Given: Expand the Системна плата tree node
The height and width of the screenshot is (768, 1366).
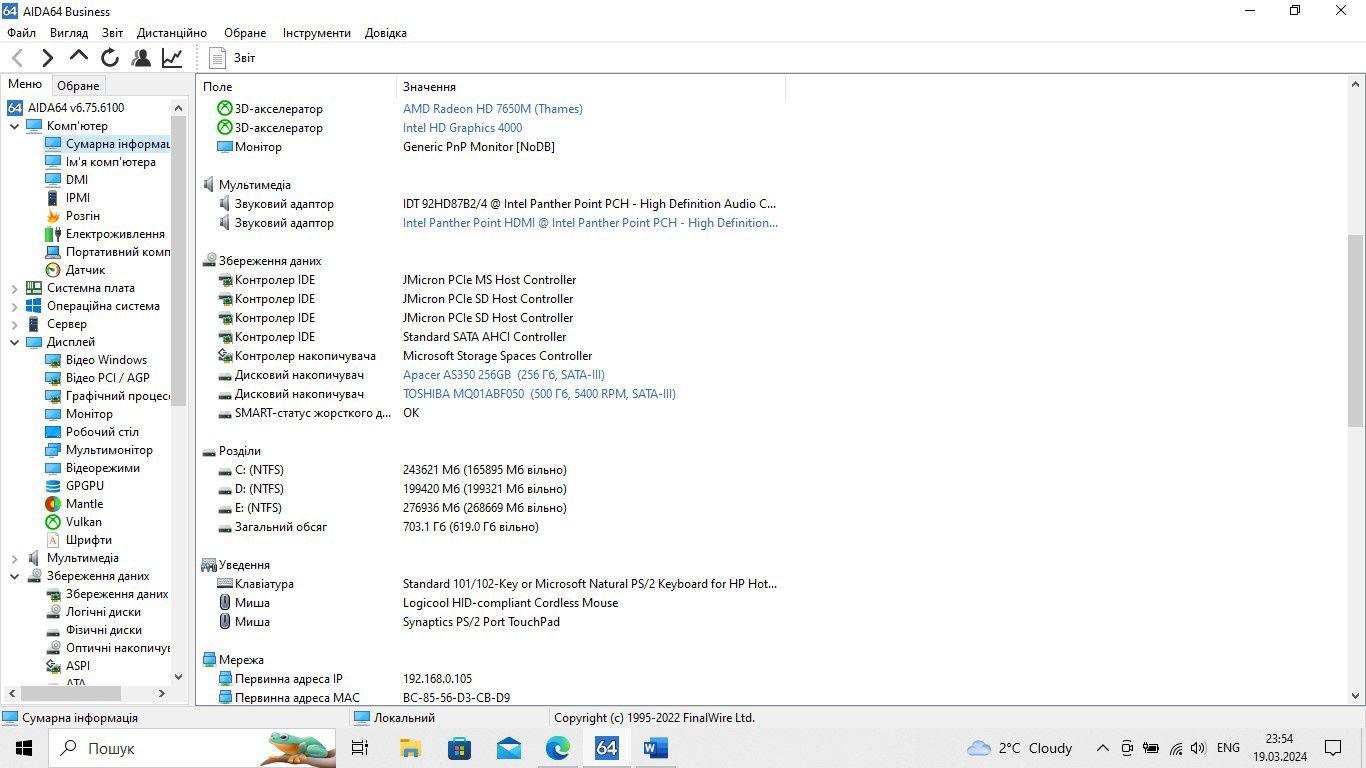Looking at the screenshot, I should tap(14, 288).
